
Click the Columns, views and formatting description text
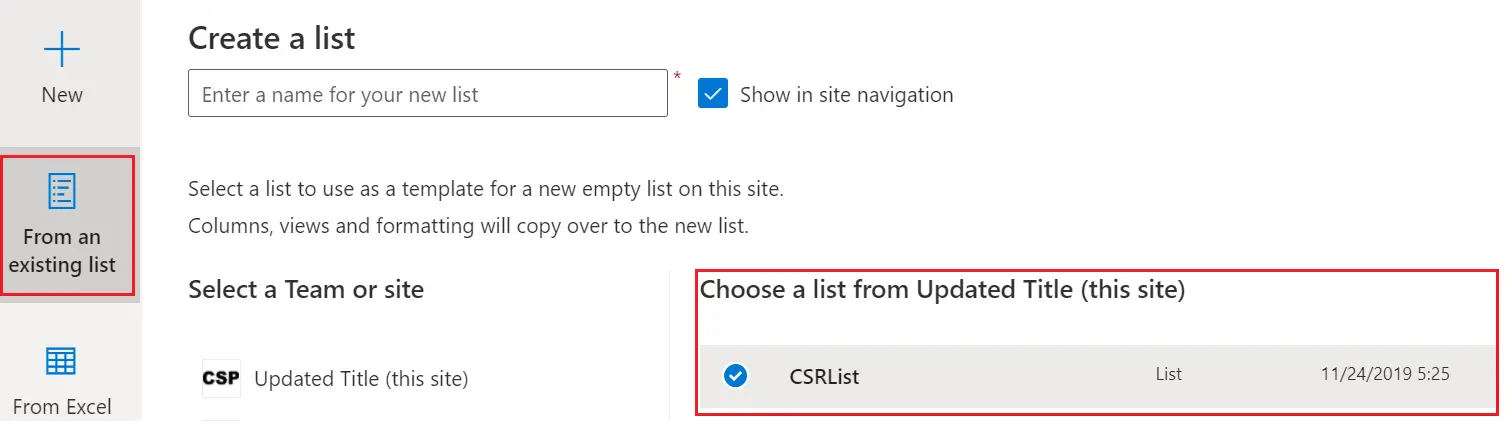[x=468, y=226]
